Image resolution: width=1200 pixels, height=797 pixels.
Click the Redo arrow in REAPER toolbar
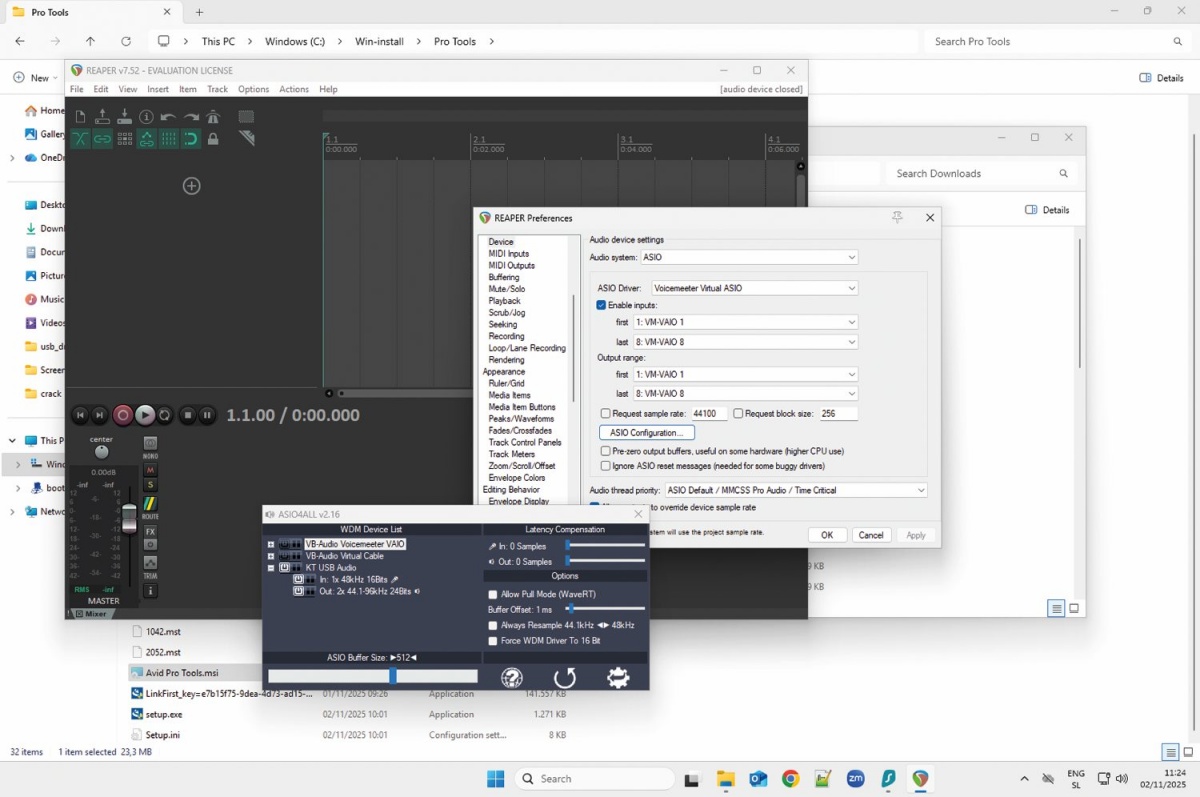[190, 117]
